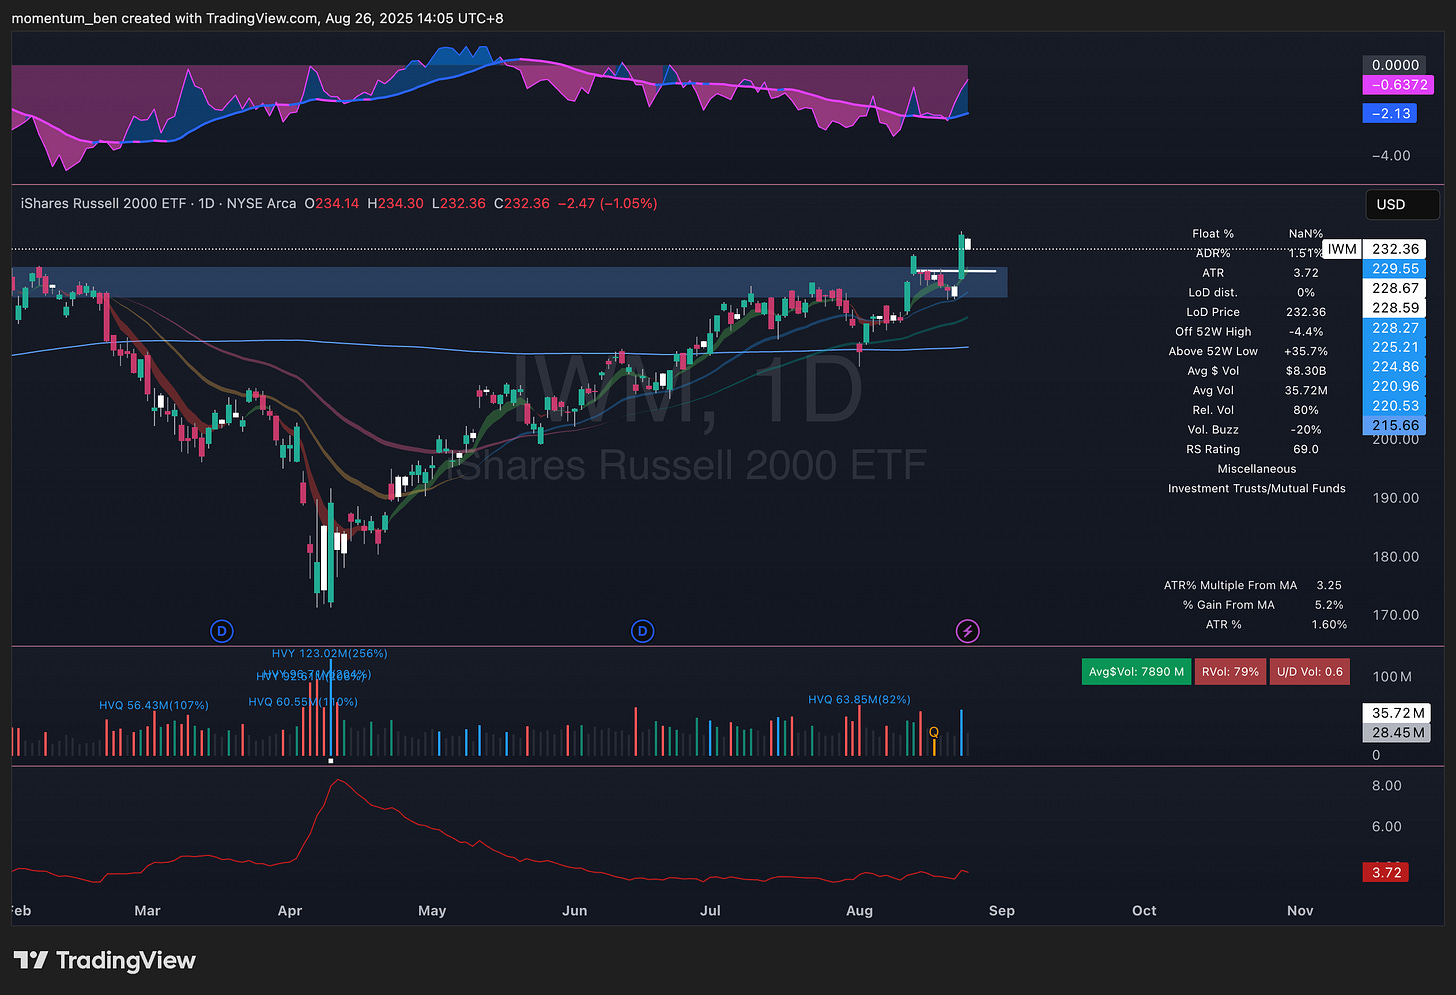The image size is (1456, 995).
Task: Click the 180.00 price scale level
Action: pos(1395,557)
